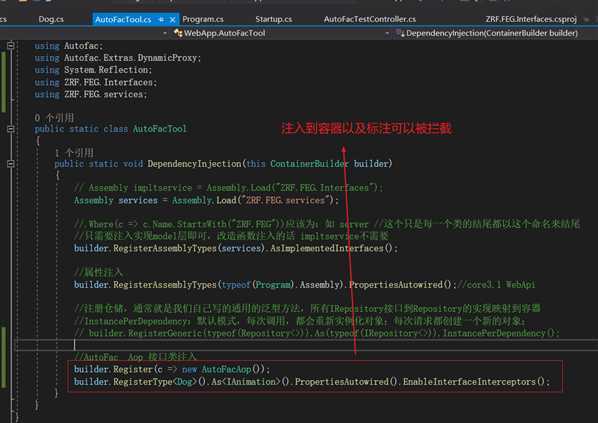The width and height of the screenshot is (598, 423).
Task: Close the AutoFacTool.cs tab
Action: tap(173, 19)
